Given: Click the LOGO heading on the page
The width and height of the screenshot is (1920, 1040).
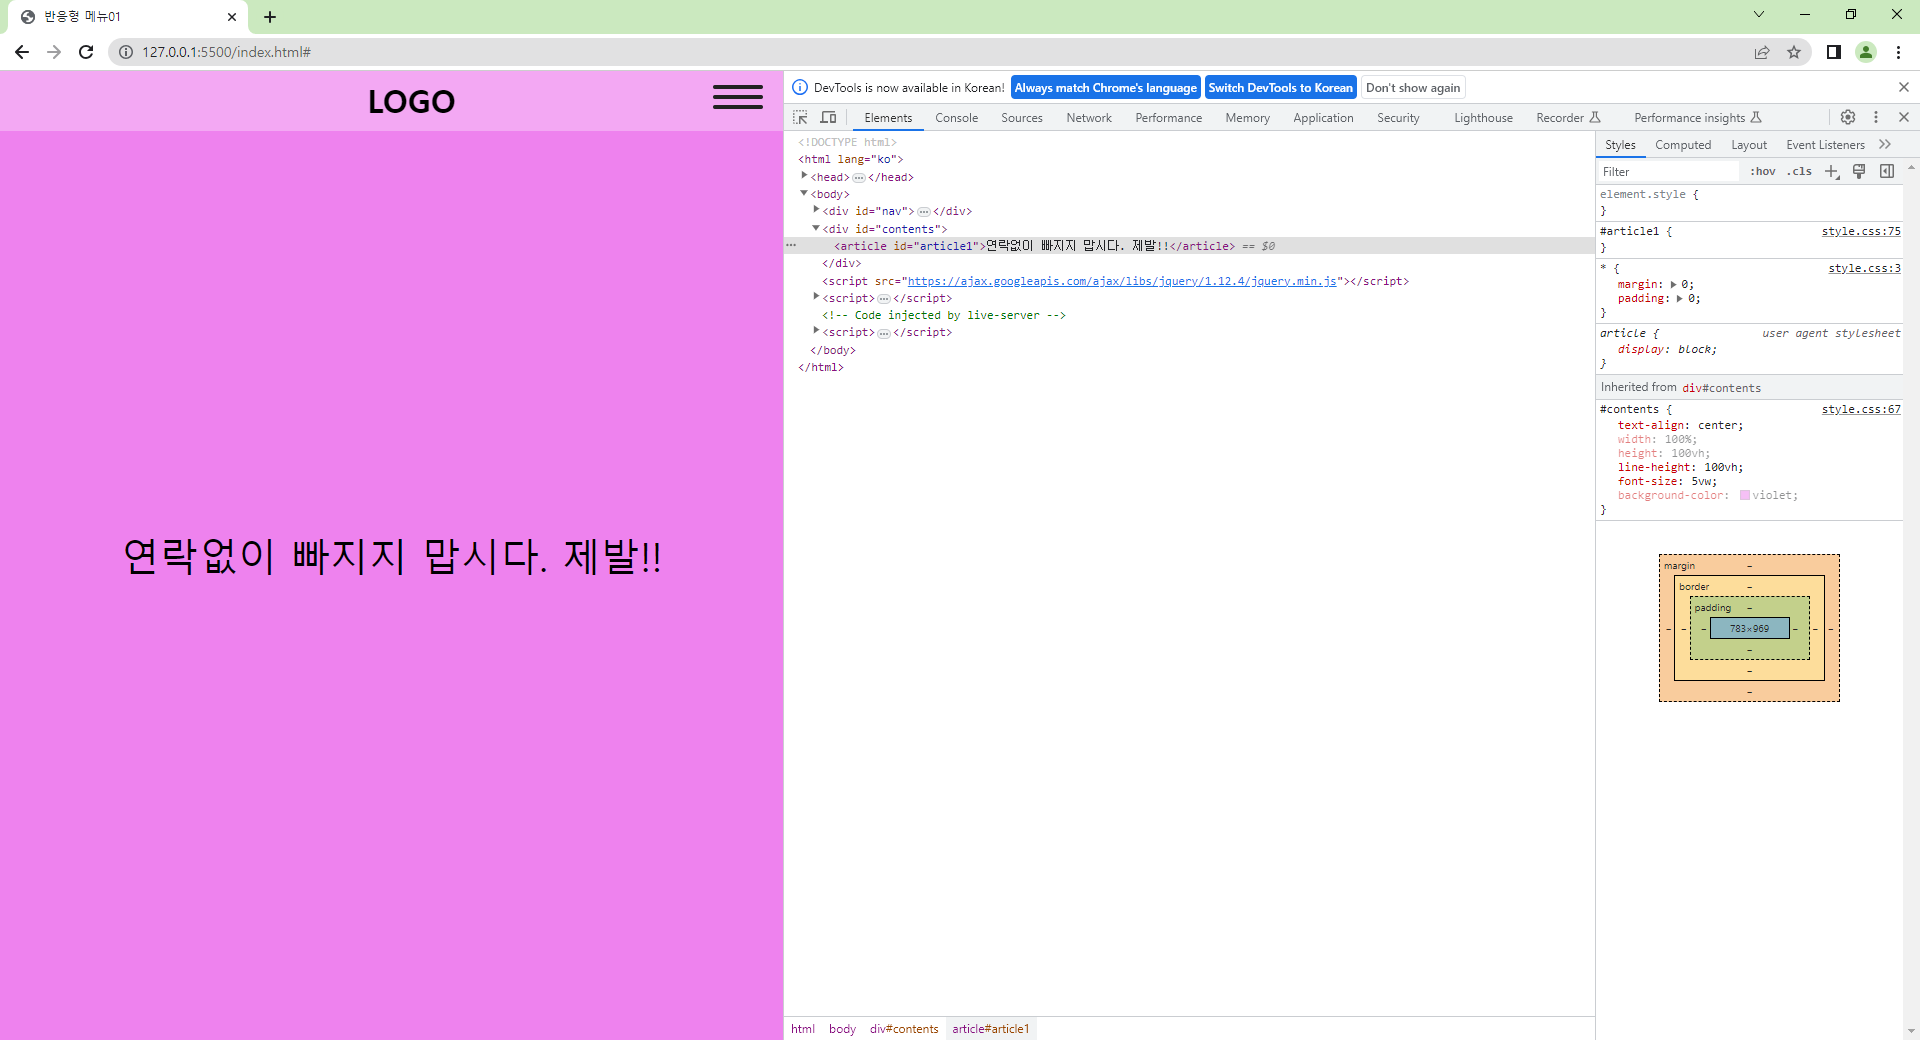Looking at the screenshot, I should (x=411, y=101).
